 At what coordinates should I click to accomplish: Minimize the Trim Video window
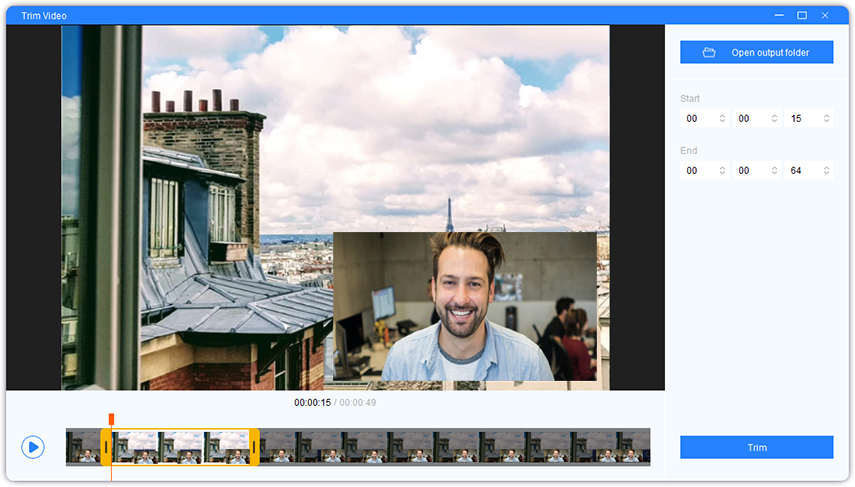click(779, 15)
